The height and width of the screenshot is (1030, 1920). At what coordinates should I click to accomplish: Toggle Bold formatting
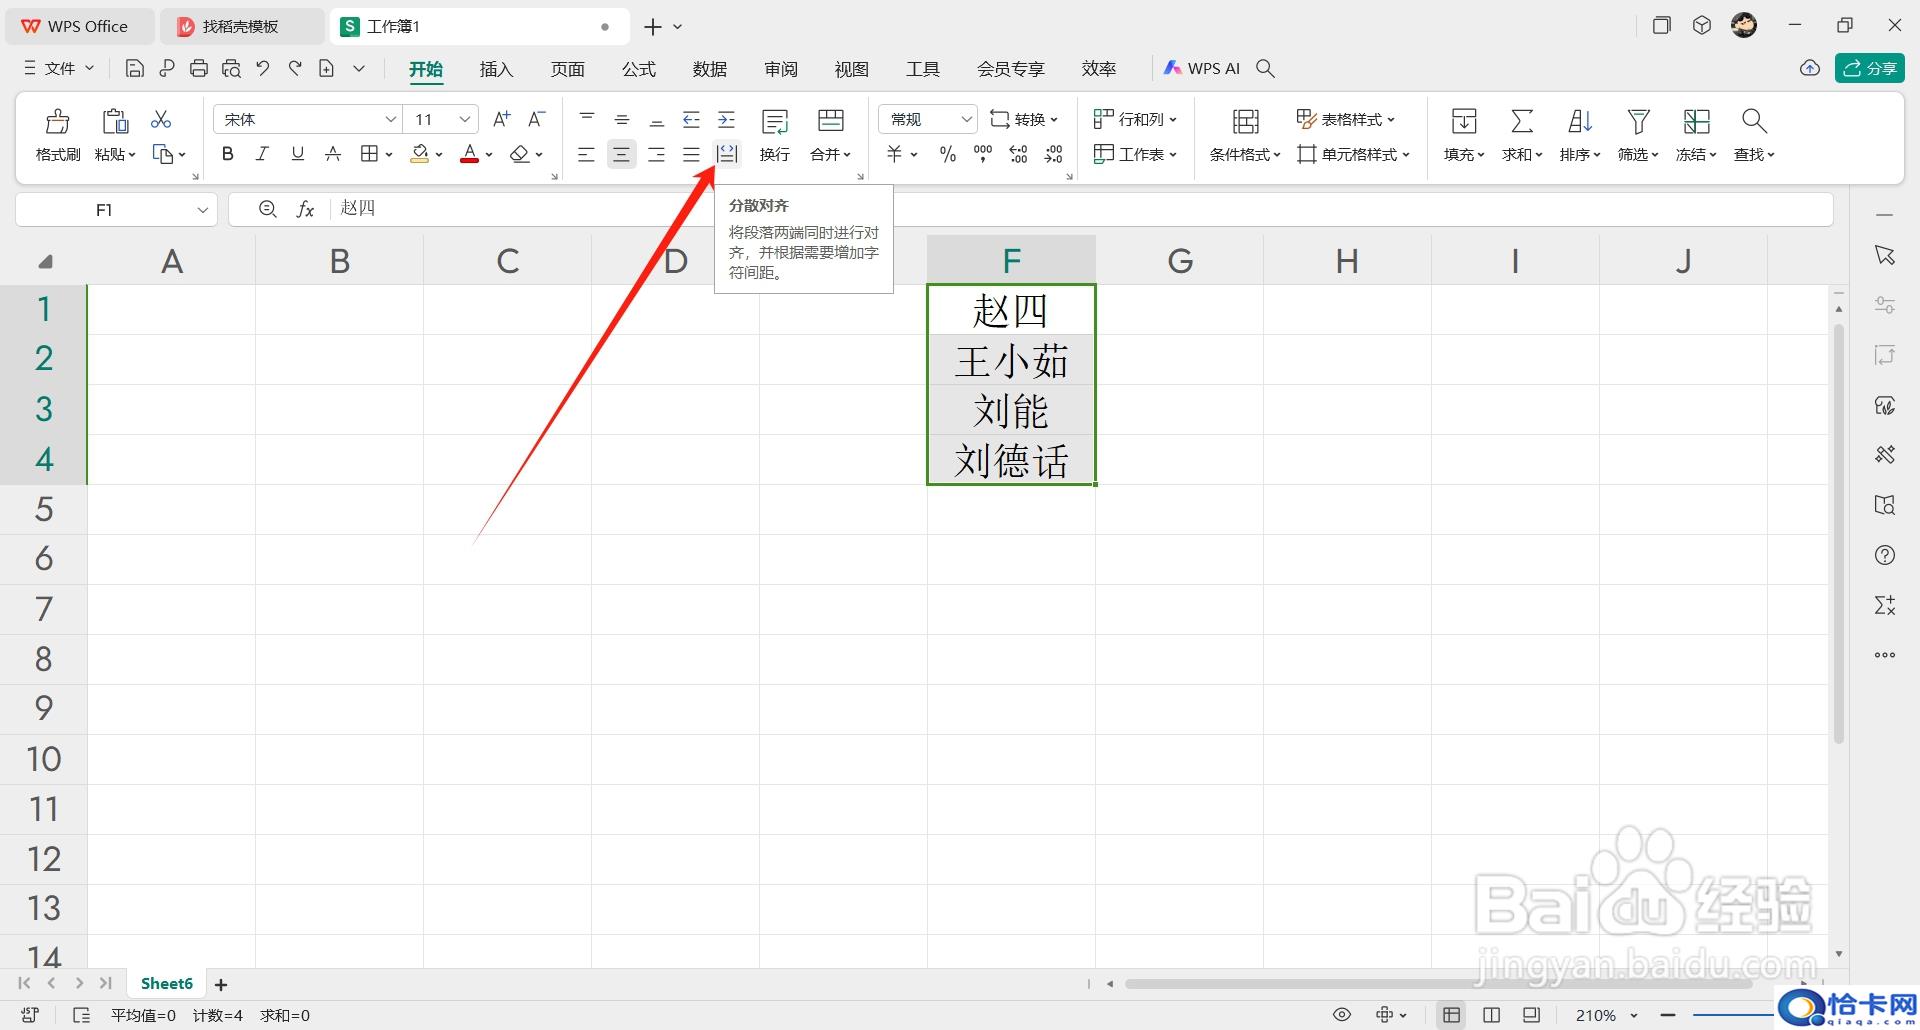point(228,154)
